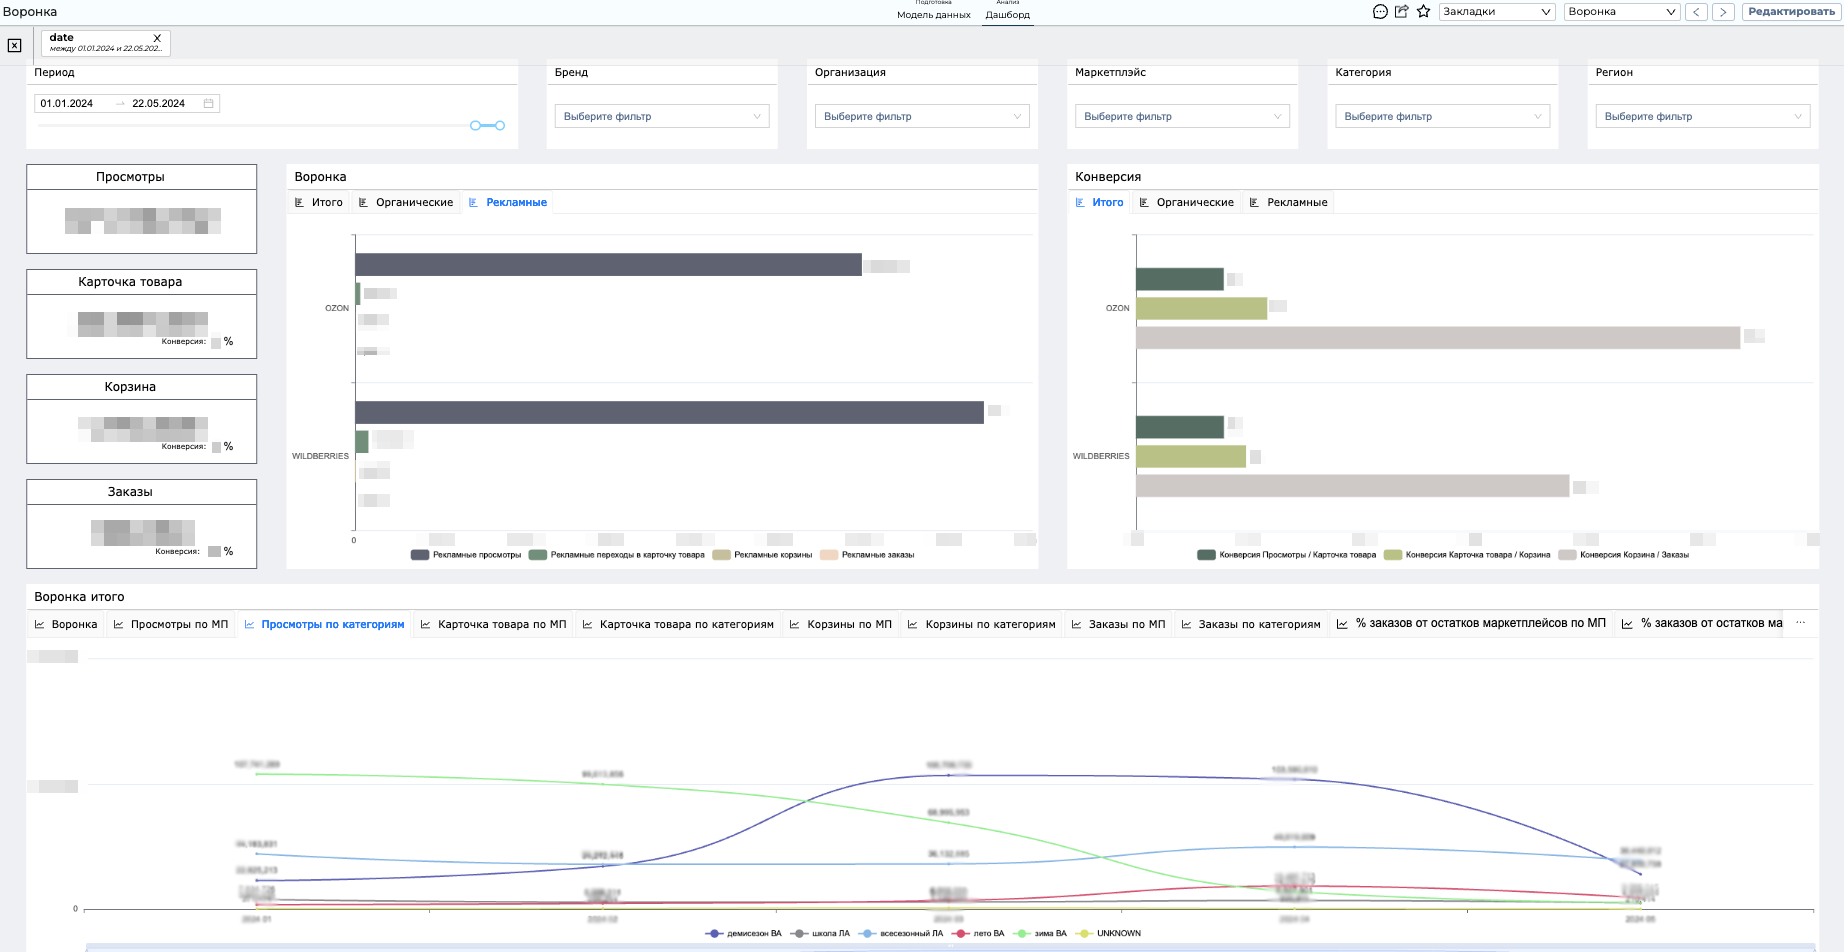The height and width of the screenshot is (952, 1844).
Task: Select Заказы по МП tab
Action: (1118, 624)
